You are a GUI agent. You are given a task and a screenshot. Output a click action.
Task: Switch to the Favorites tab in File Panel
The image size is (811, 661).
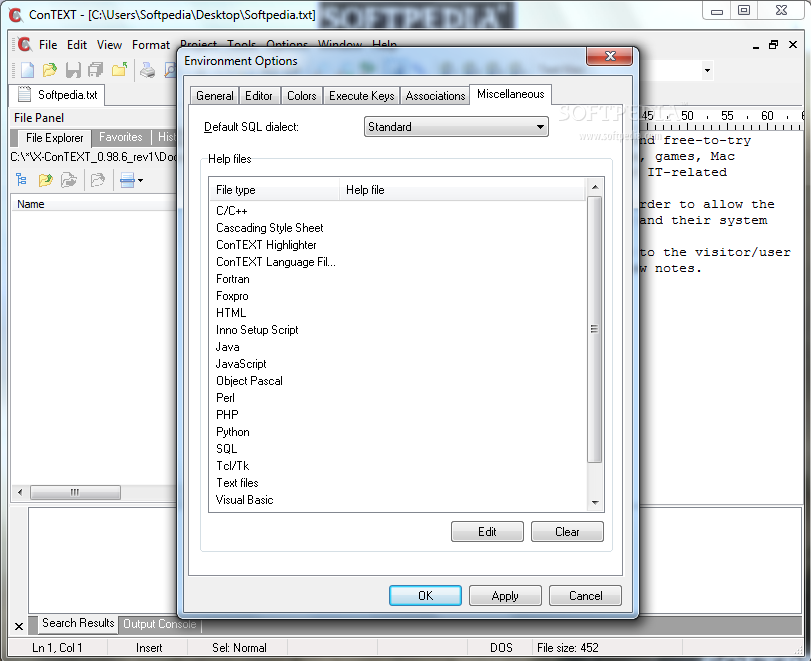(121, 137)
